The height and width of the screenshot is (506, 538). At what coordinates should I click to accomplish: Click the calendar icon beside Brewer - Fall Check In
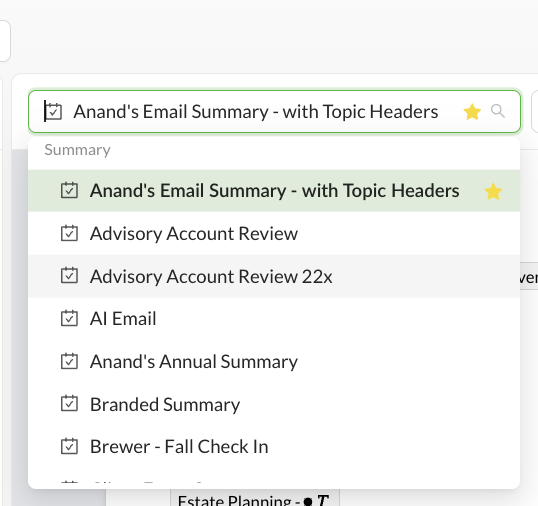[x=69, y=446]
